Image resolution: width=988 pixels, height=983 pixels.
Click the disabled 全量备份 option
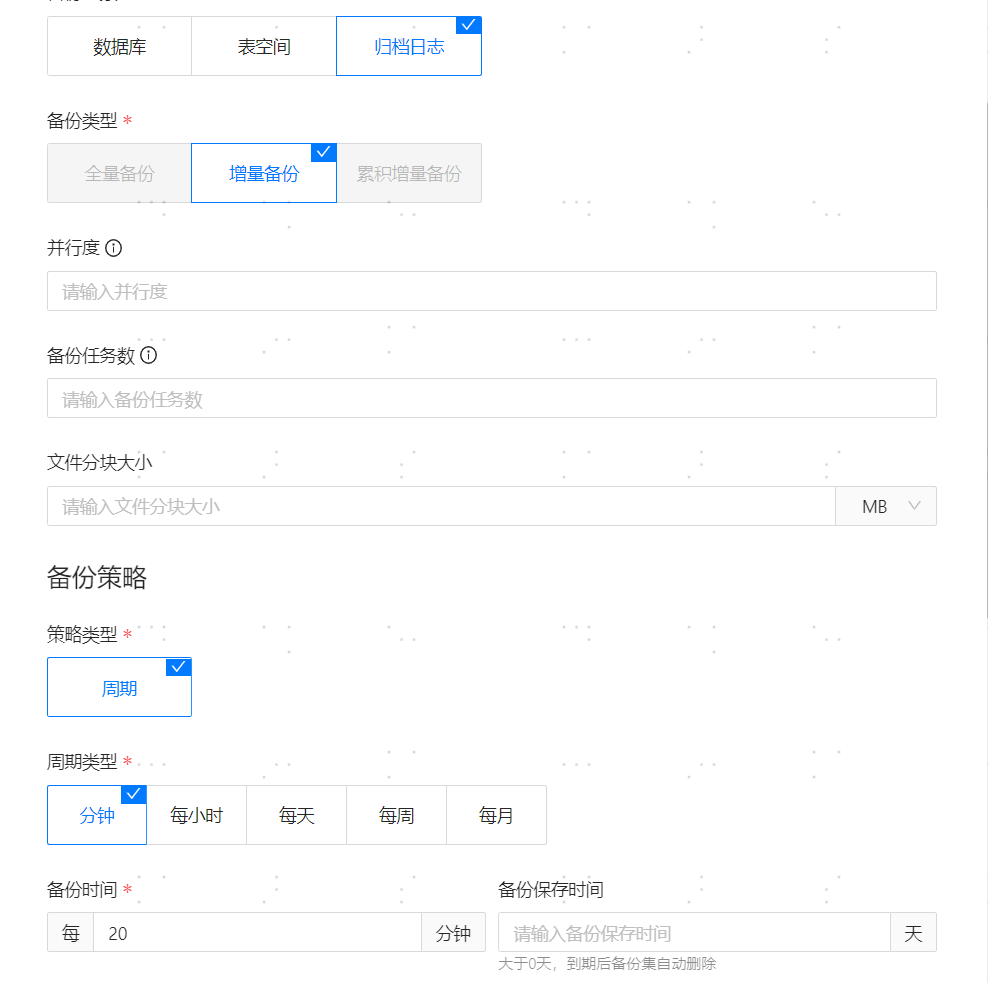pyautogui.click(x=120, y=174)
